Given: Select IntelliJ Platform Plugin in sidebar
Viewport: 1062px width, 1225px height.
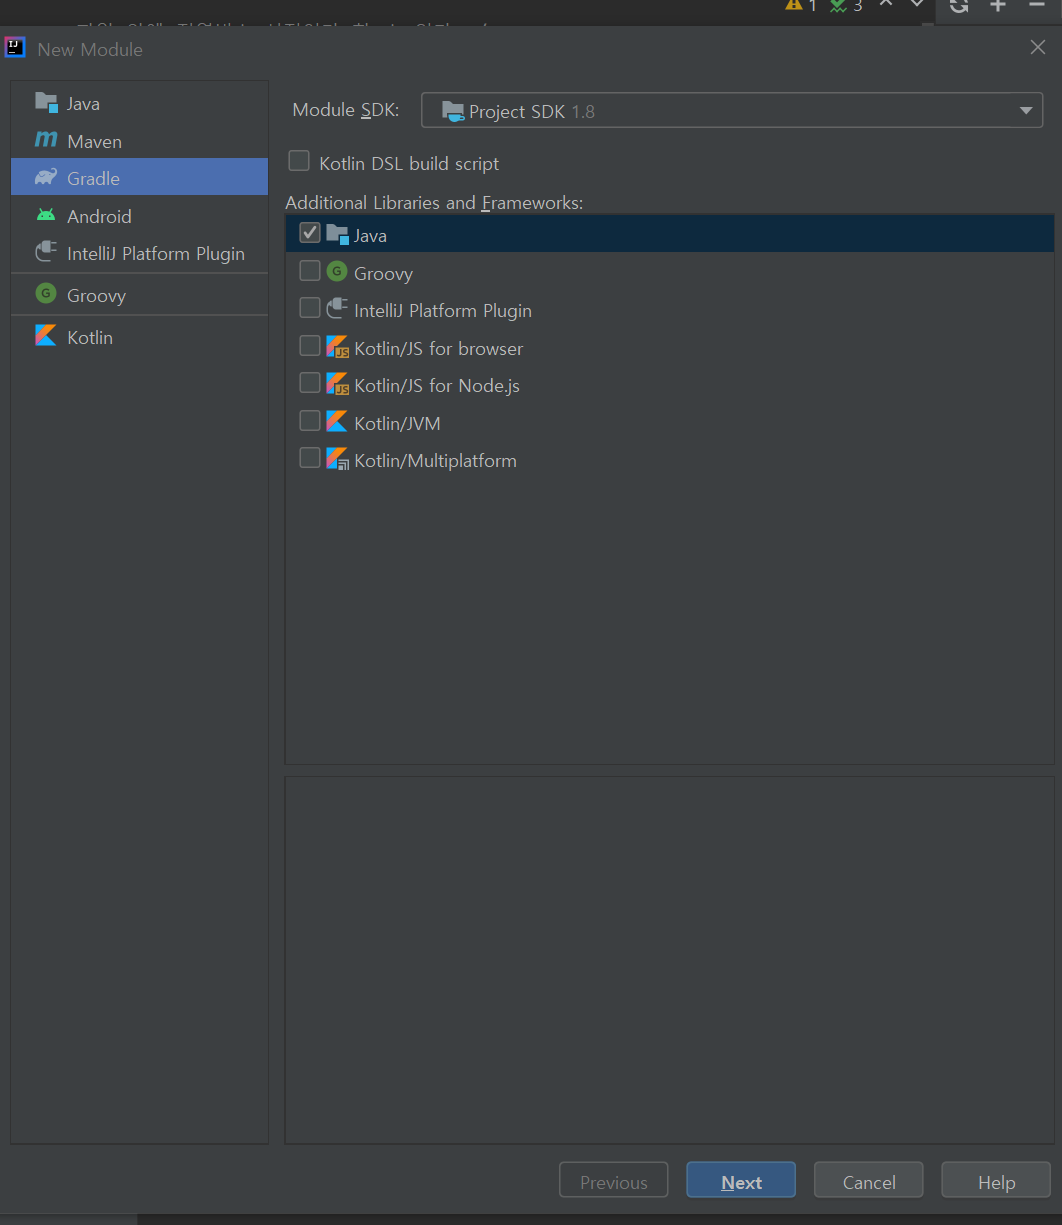Looking at the screenshot, I should tap(139, 253).
